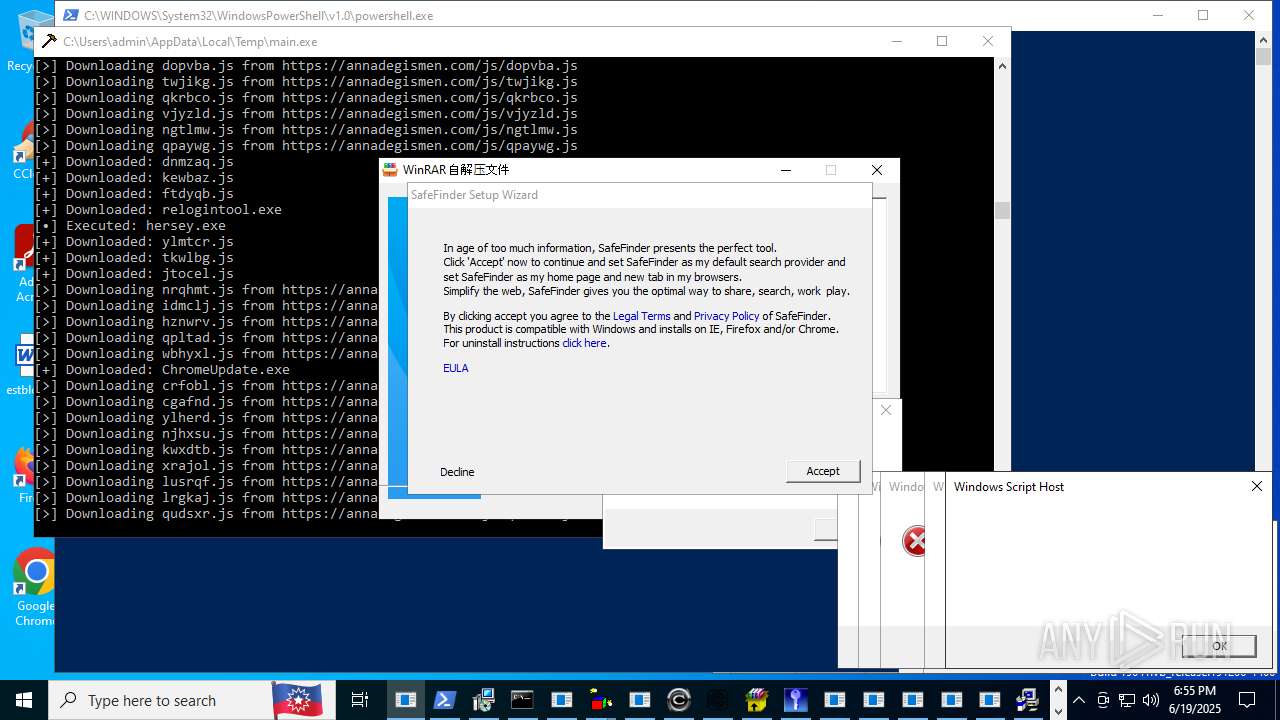
Task: Open the Windows Start menu
Action: pyautogui.click(x=23, y=700)
